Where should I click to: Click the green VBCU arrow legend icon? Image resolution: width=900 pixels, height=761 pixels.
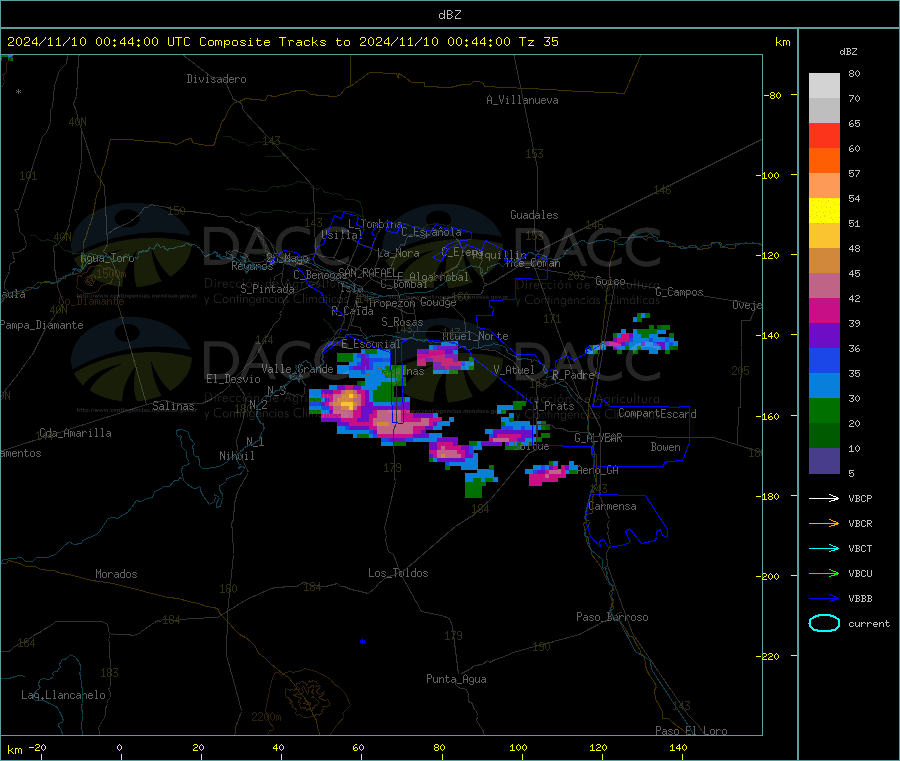(824, 573)
